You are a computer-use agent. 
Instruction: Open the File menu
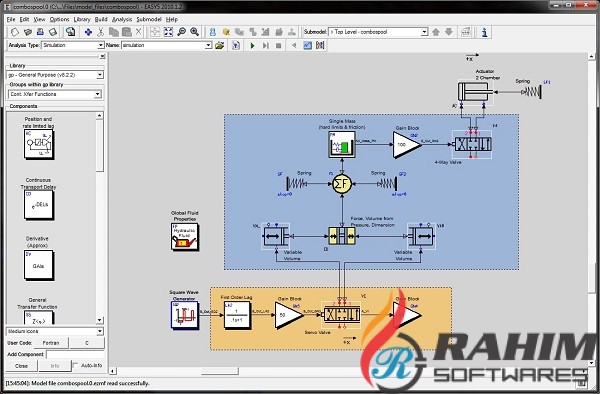click(x=11, y=19)
